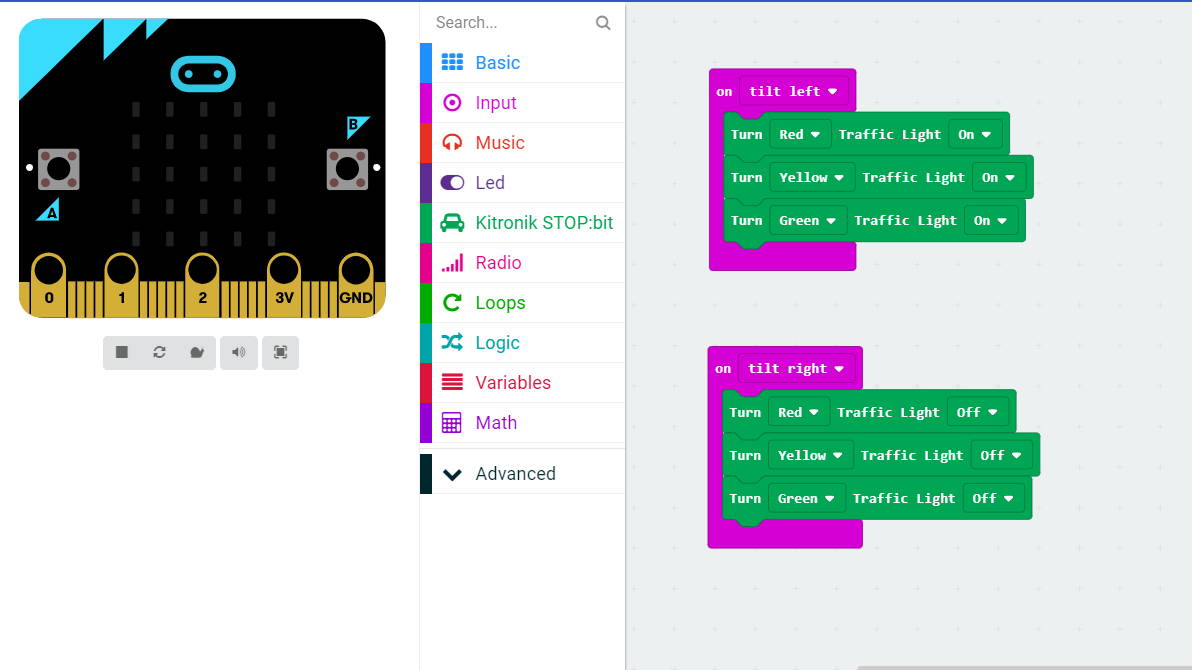Click pin 0 on the micro:bit
Viewport: 1192px width, 670px height.
pyautogui.click(x=49, y=284)
